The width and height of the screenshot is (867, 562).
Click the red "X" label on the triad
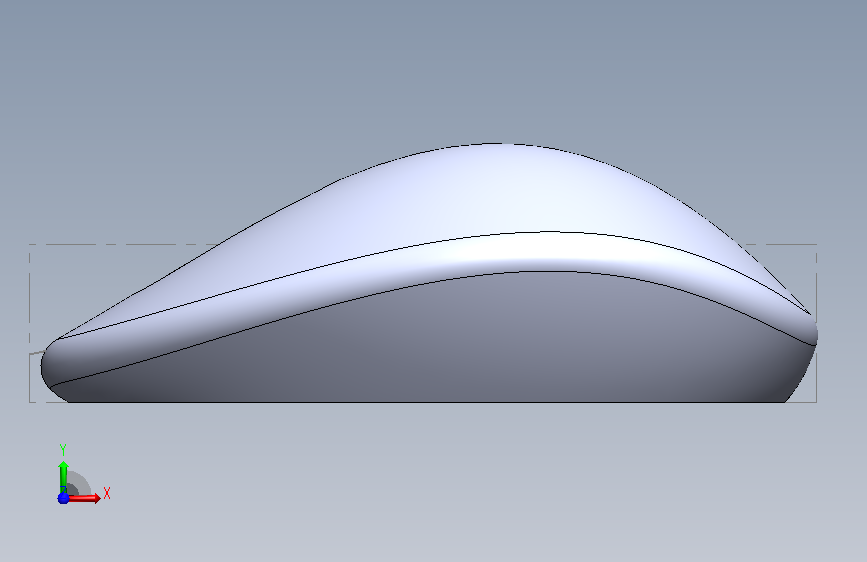pyautogui.click(x=107, y=493)
